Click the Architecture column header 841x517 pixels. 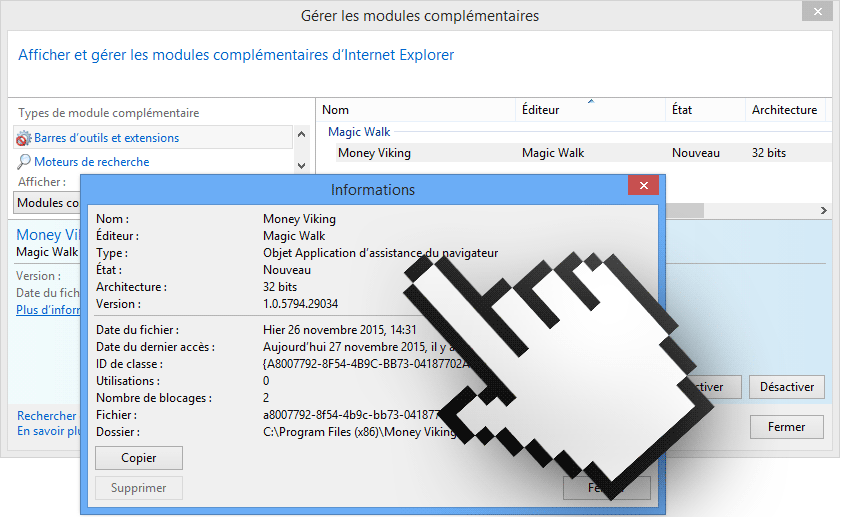click(785, 110)
